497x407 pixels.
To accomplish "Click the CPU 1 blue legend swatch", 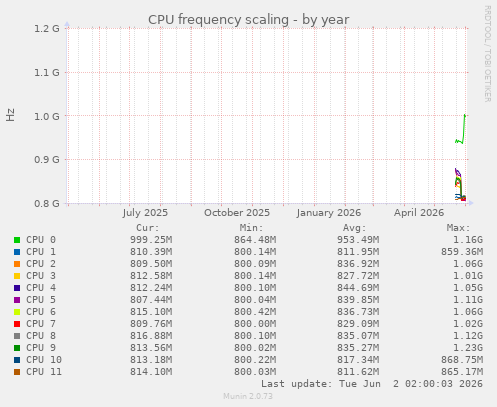I will tap(17, 252).
